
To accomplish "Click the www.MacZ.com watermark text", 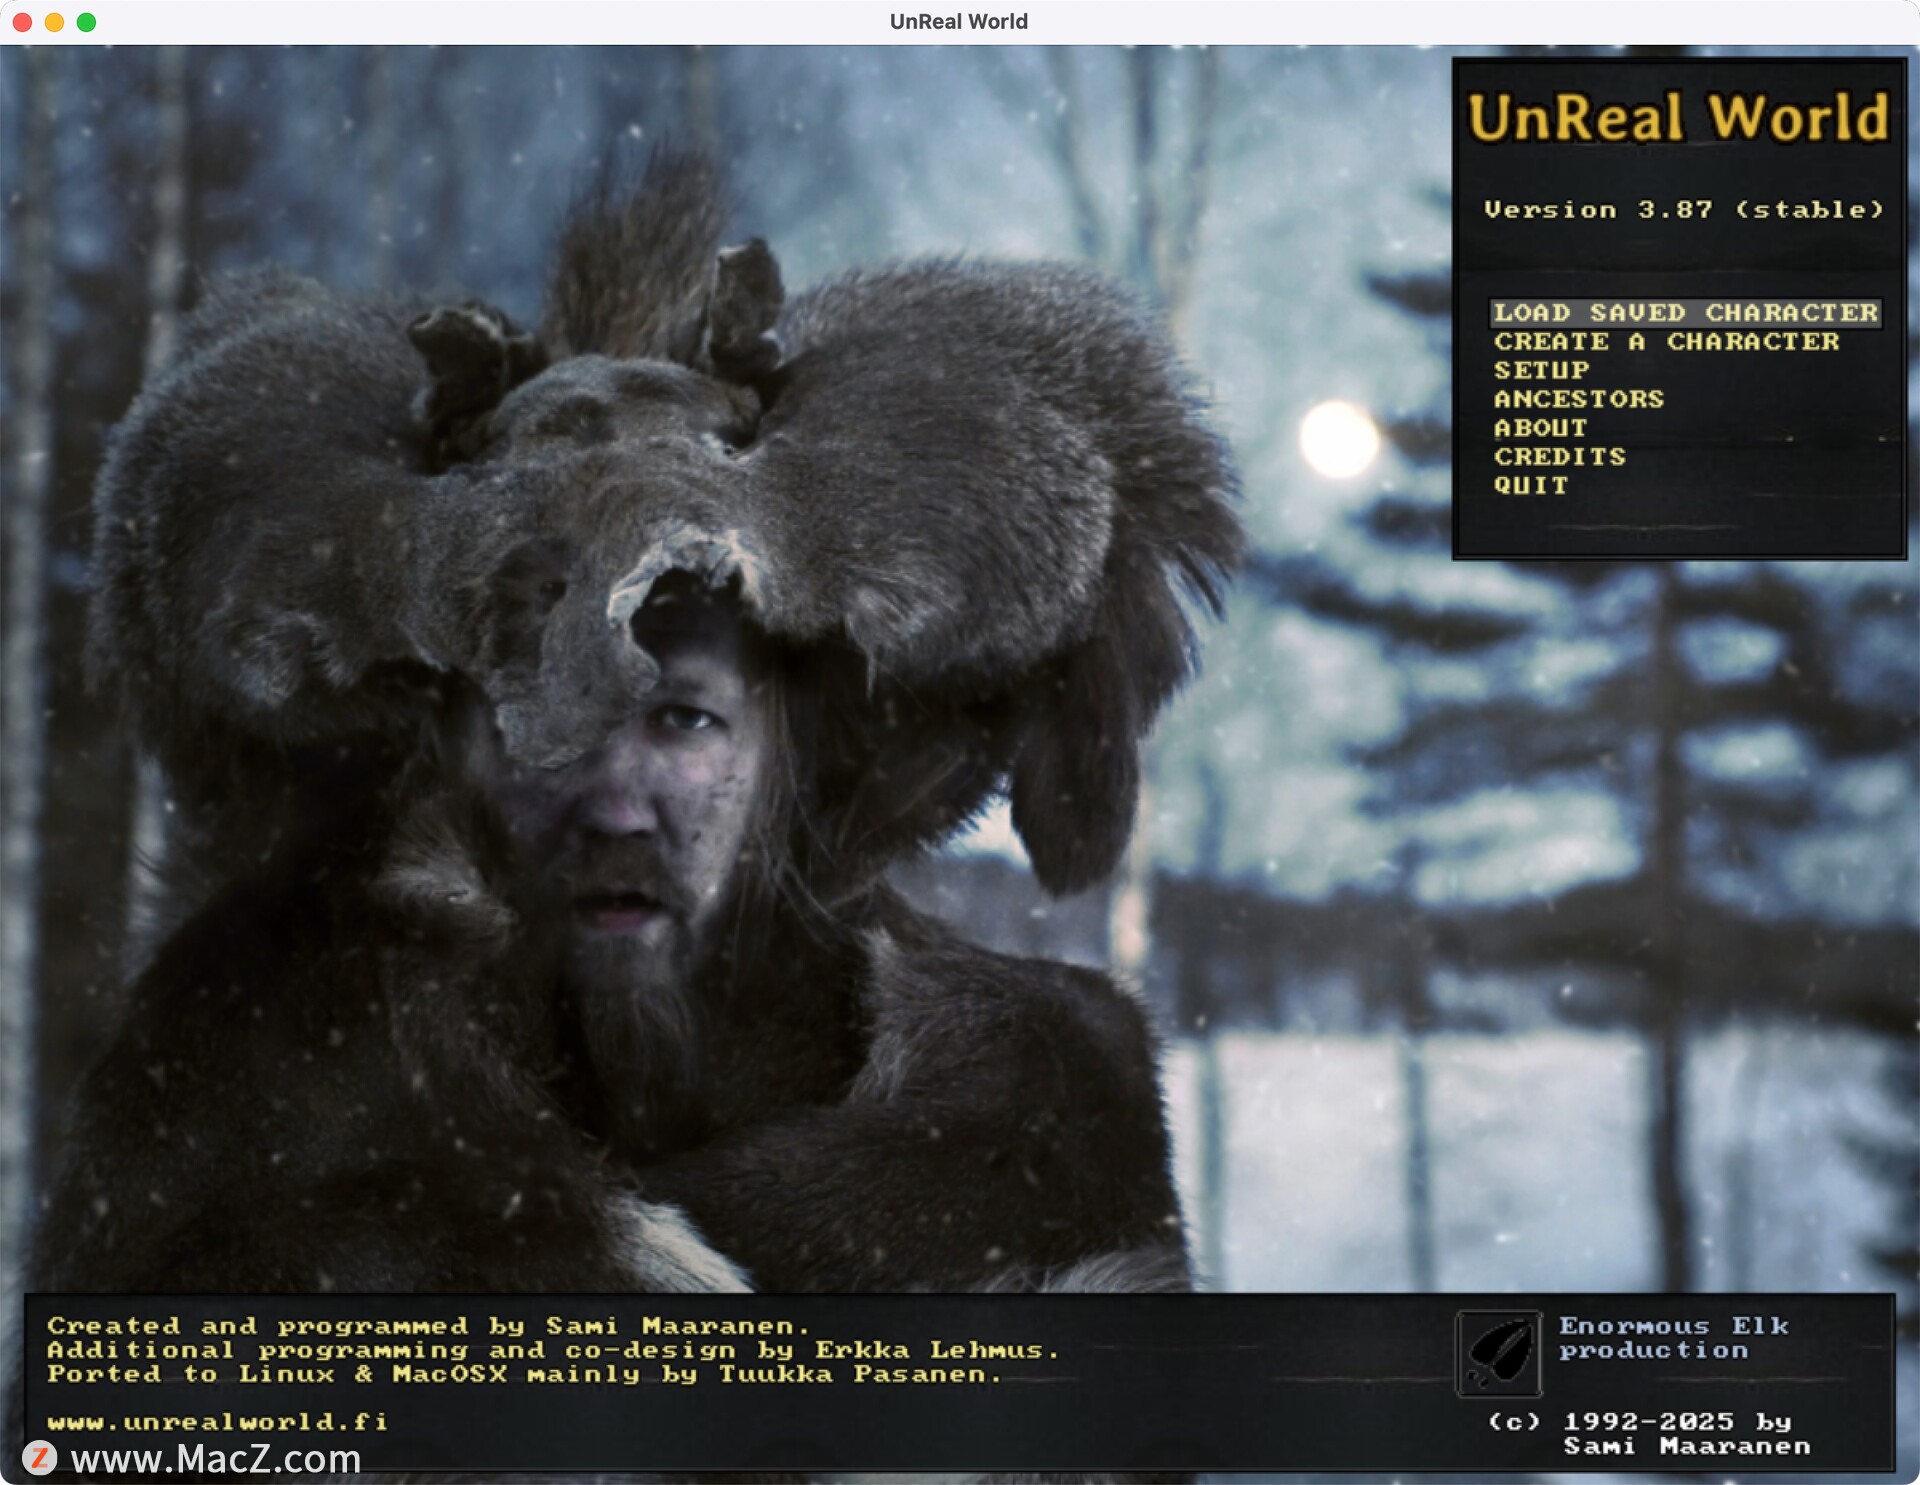I will click(216, 1459).
